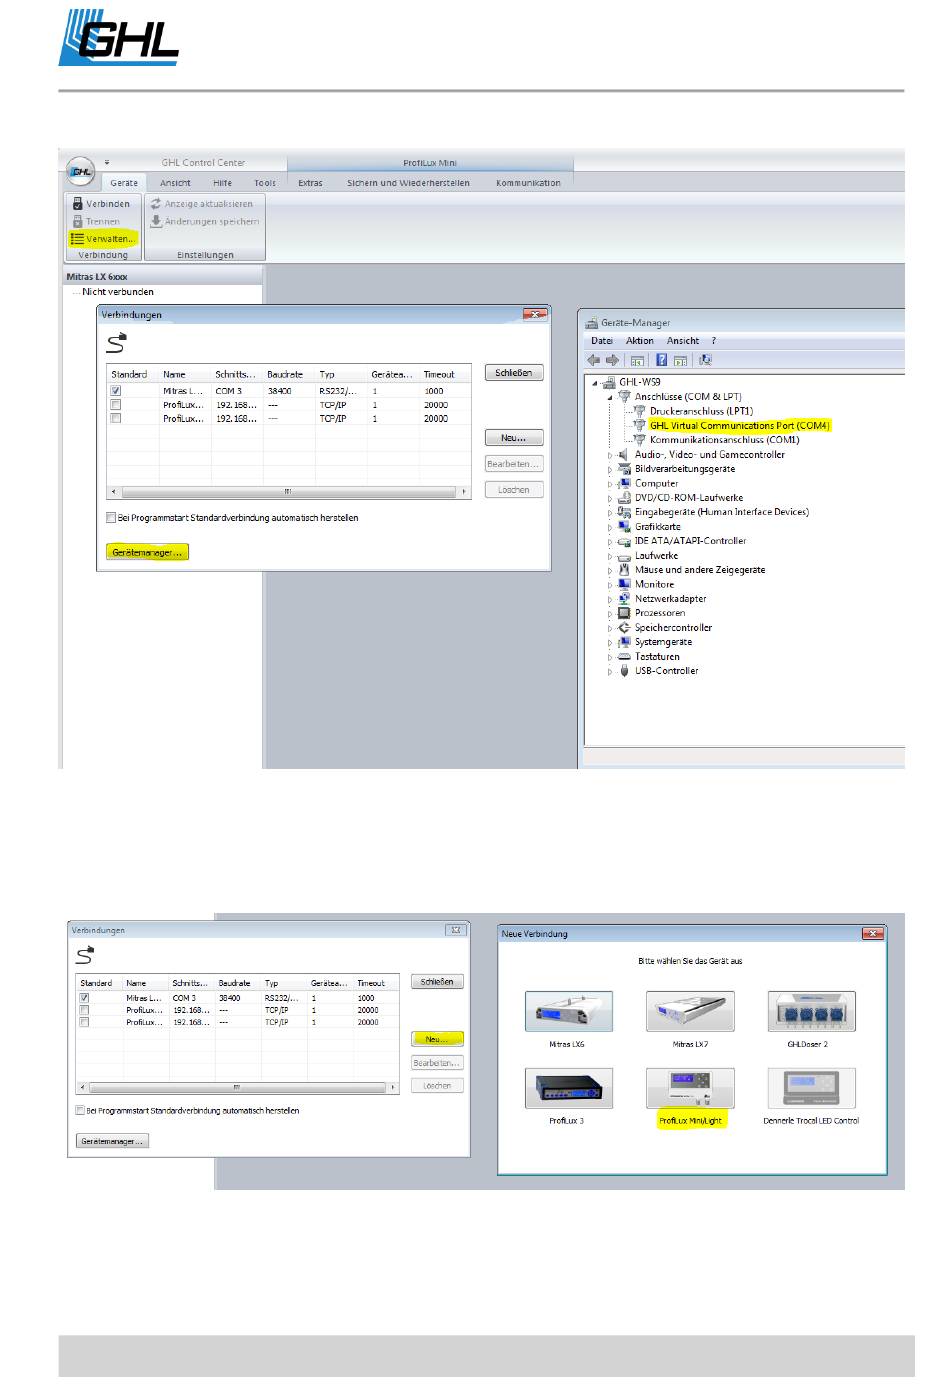Expand Eingabegeräte (Human Interface Devices)

(610, 512)
